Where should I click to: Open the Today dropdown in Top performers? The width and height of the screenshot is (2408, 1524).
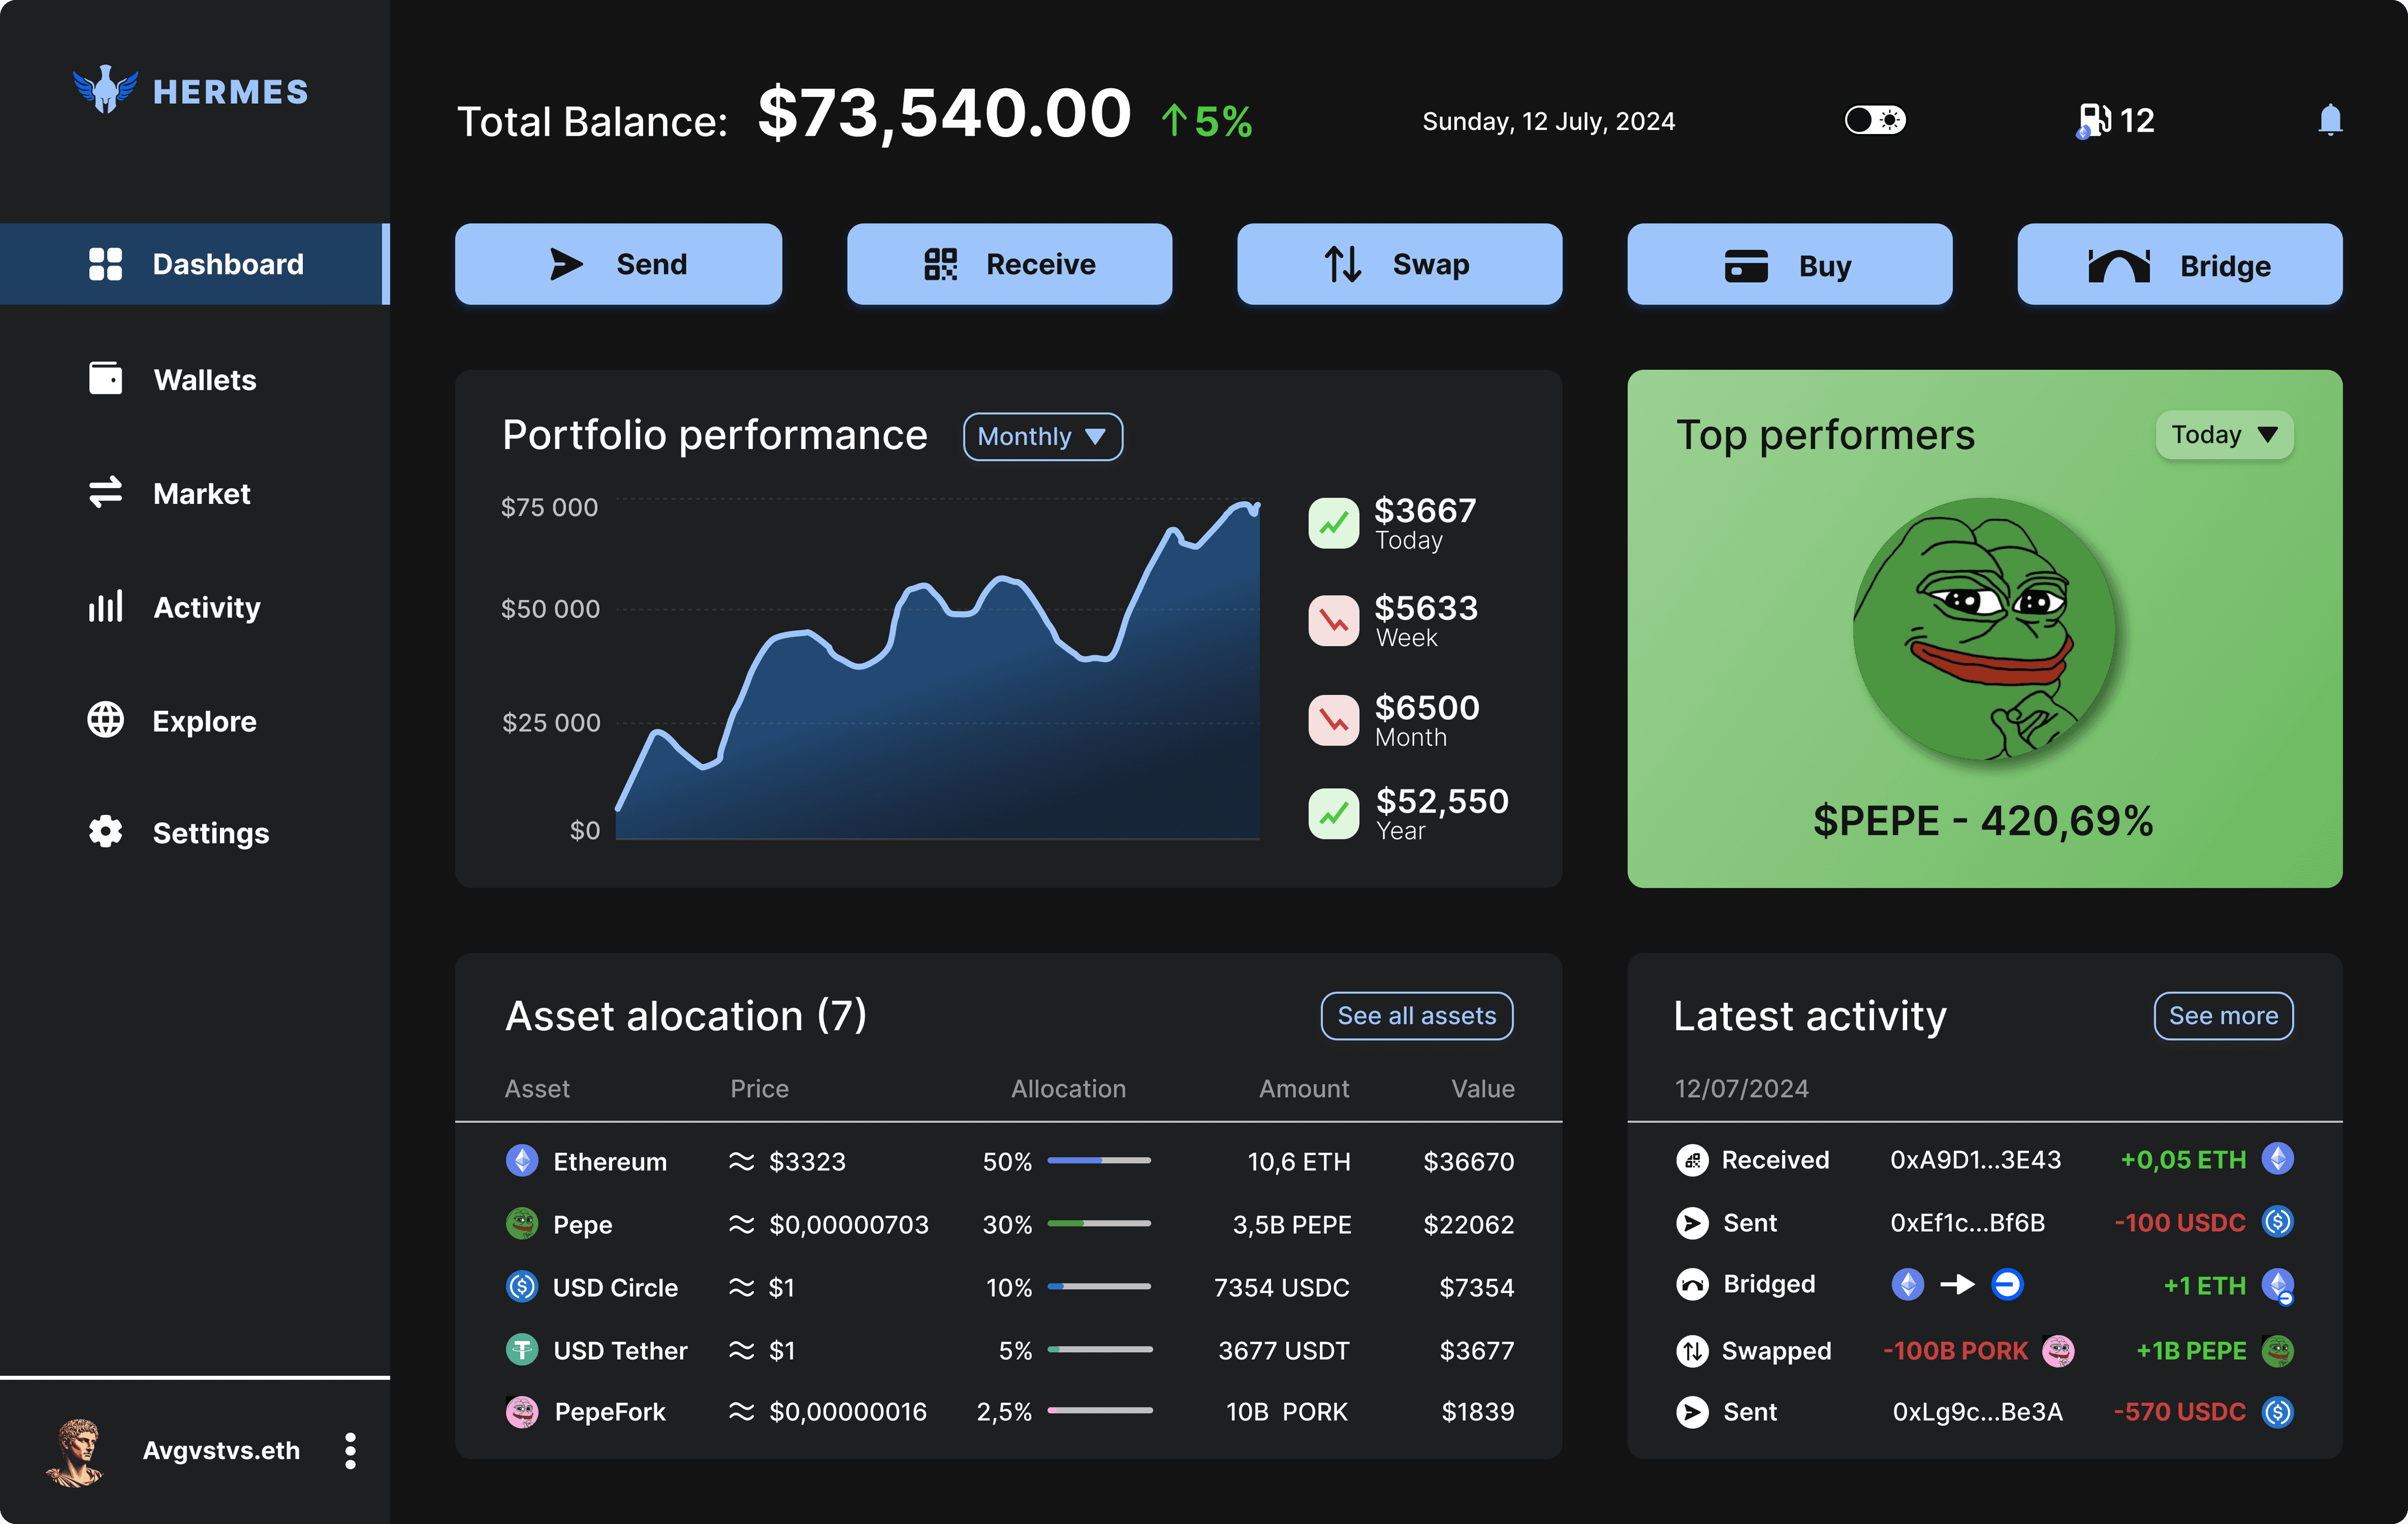pos(2224,435)
